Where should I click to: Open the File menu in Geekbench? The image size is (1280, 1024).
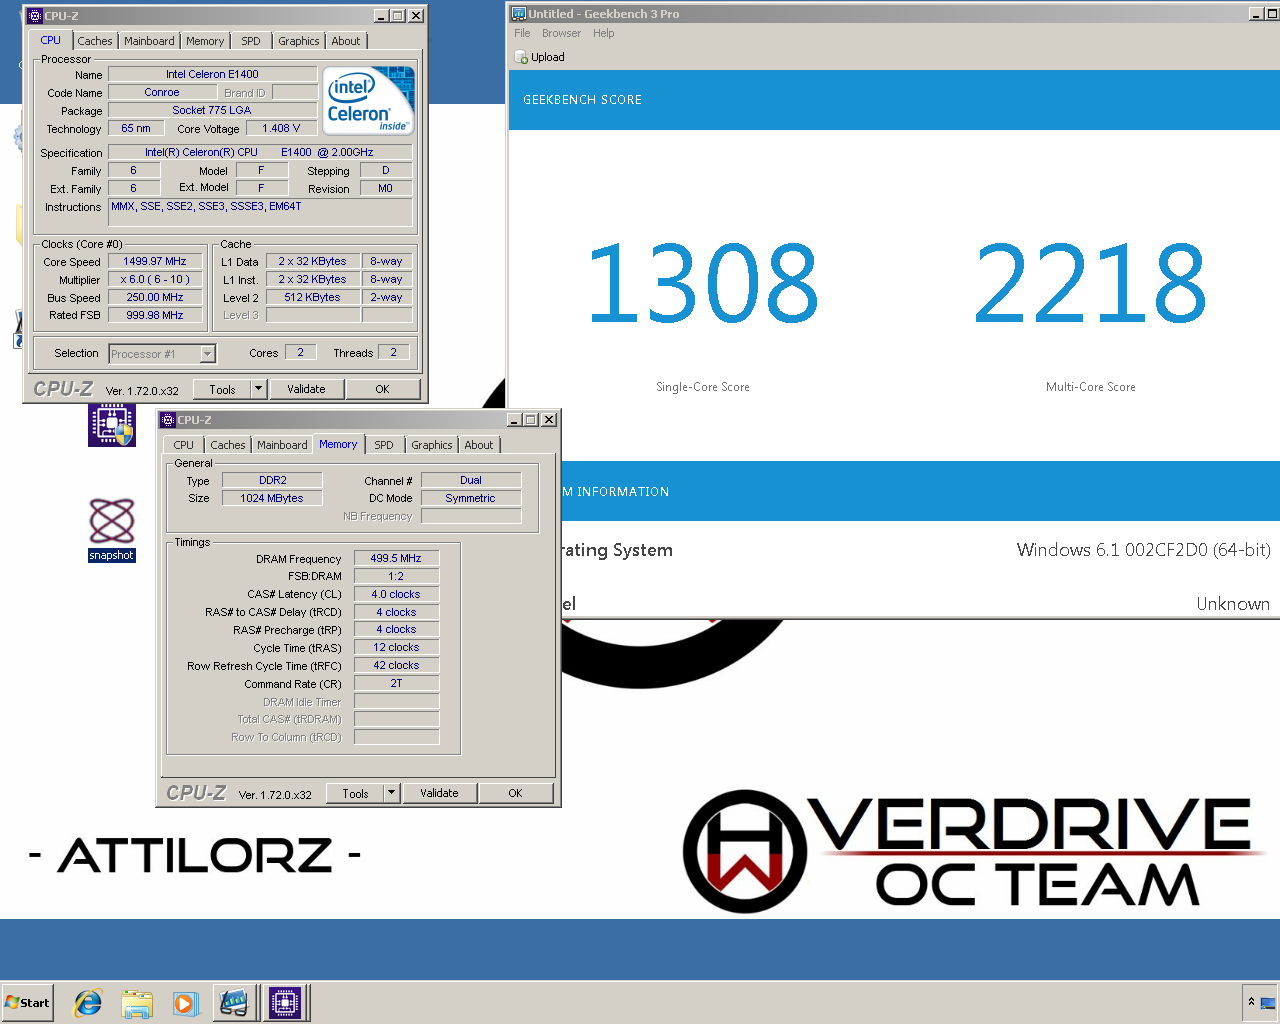pyautogui.click(x=522, y=33)
